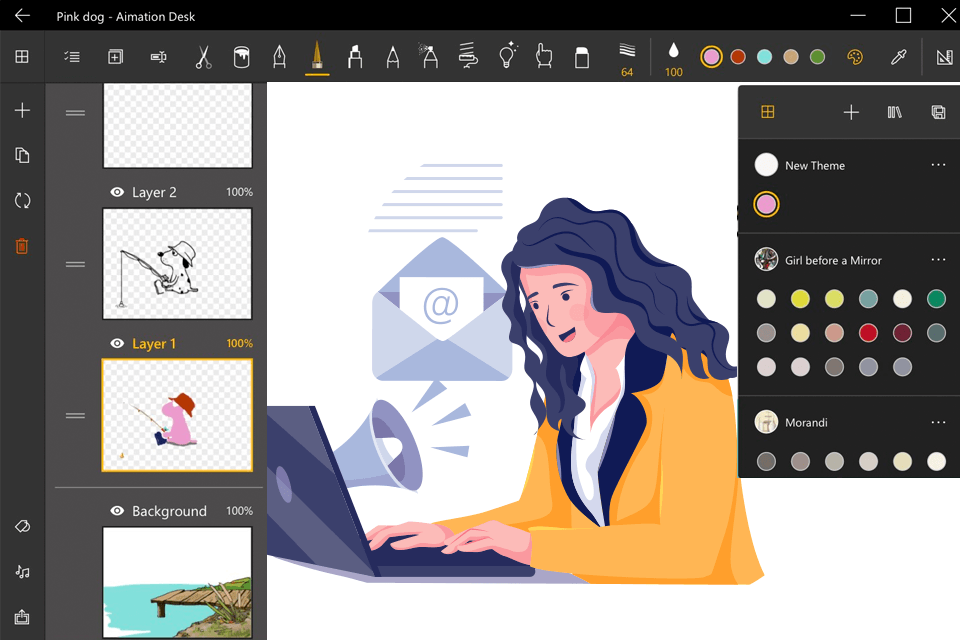Pick dark green swatch in Girl before a Mirror

pyautogui.click(x=936, y=299)
